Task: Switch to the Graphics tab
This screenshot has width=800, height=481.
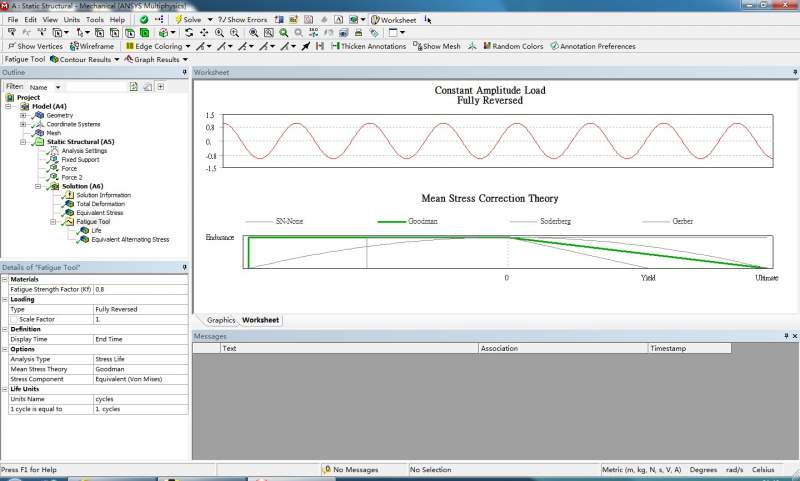Action: (x=221, y=320)
